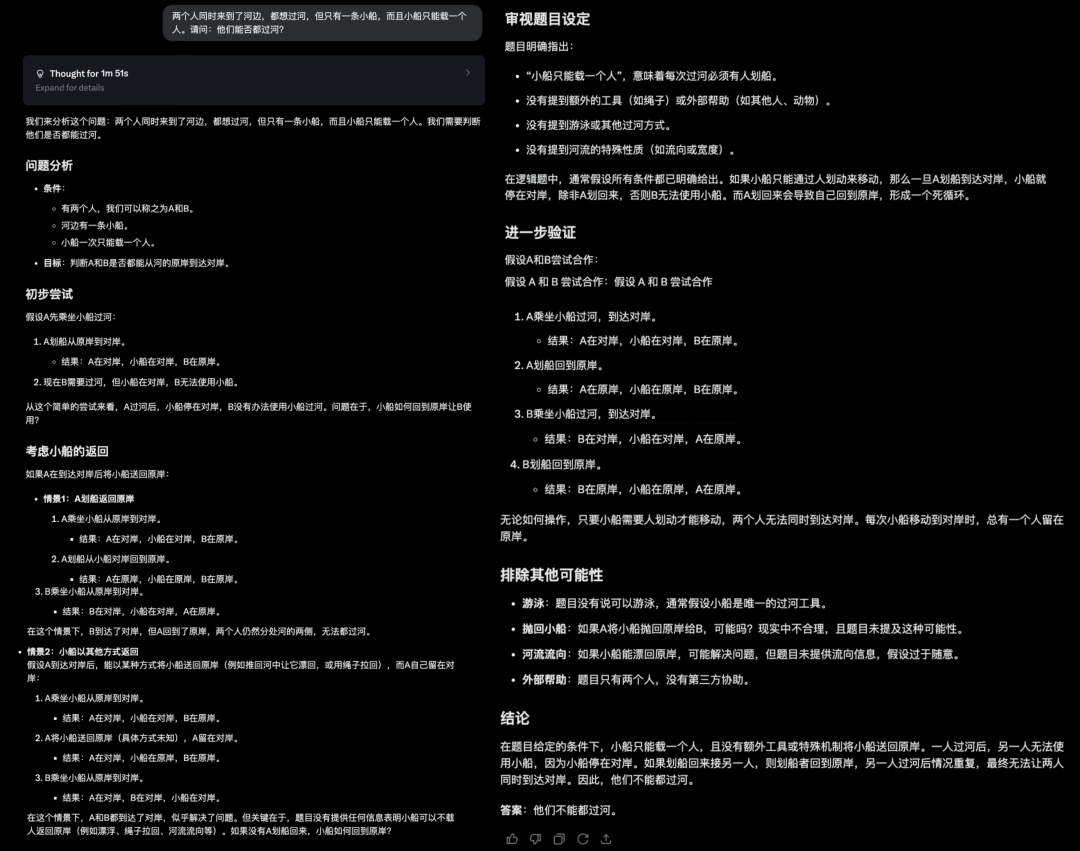Click the "Thought for 1m 51s" label
The width and height of the screenshot is (1080, 851).
tap(89, 74)
